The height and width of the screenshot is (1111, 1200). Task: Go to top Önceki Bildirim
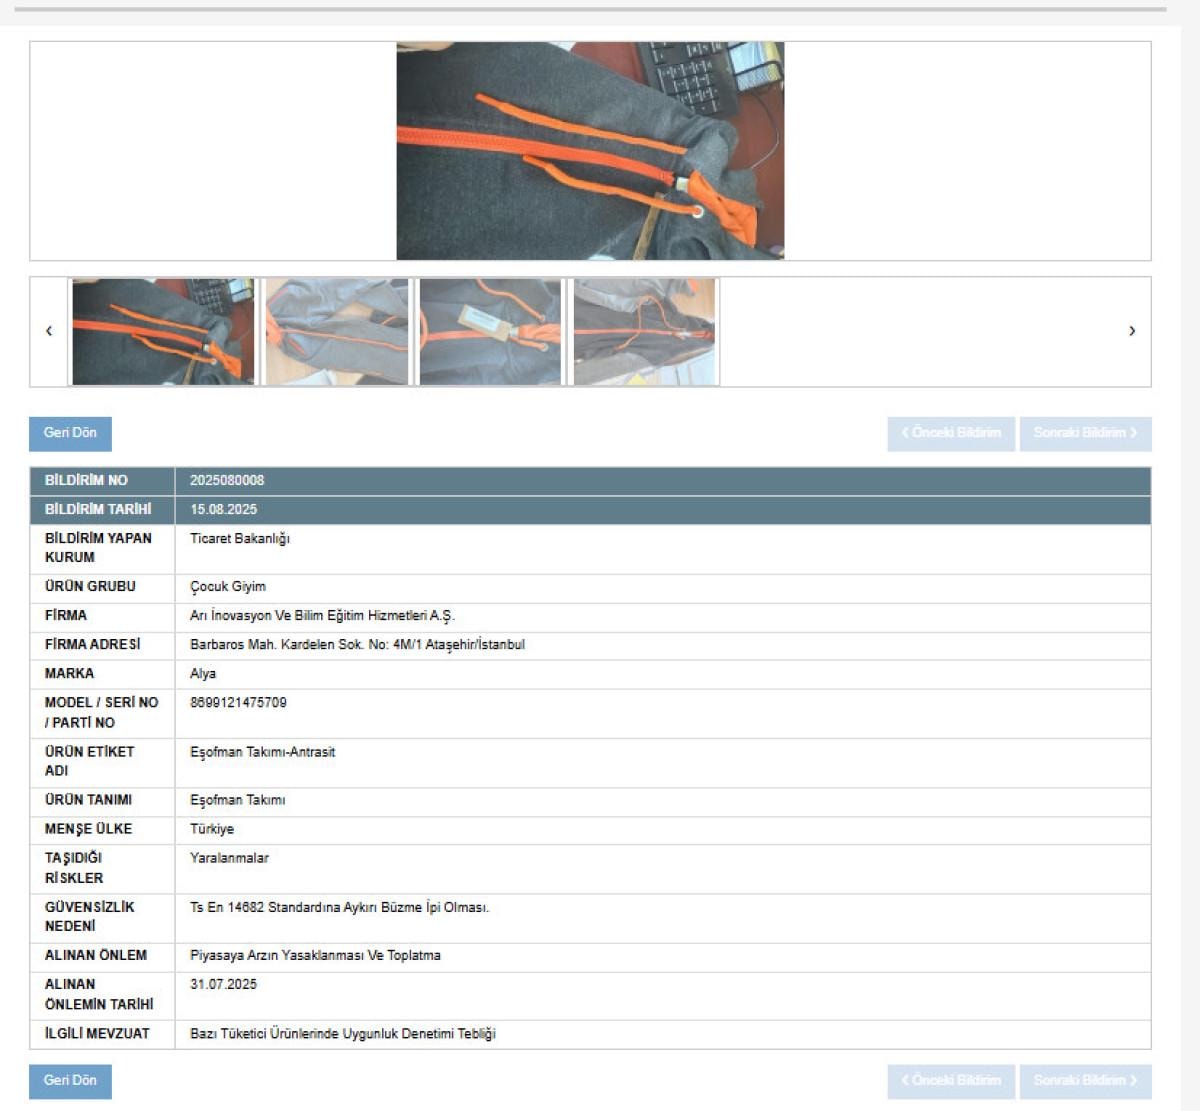(950, 434)
